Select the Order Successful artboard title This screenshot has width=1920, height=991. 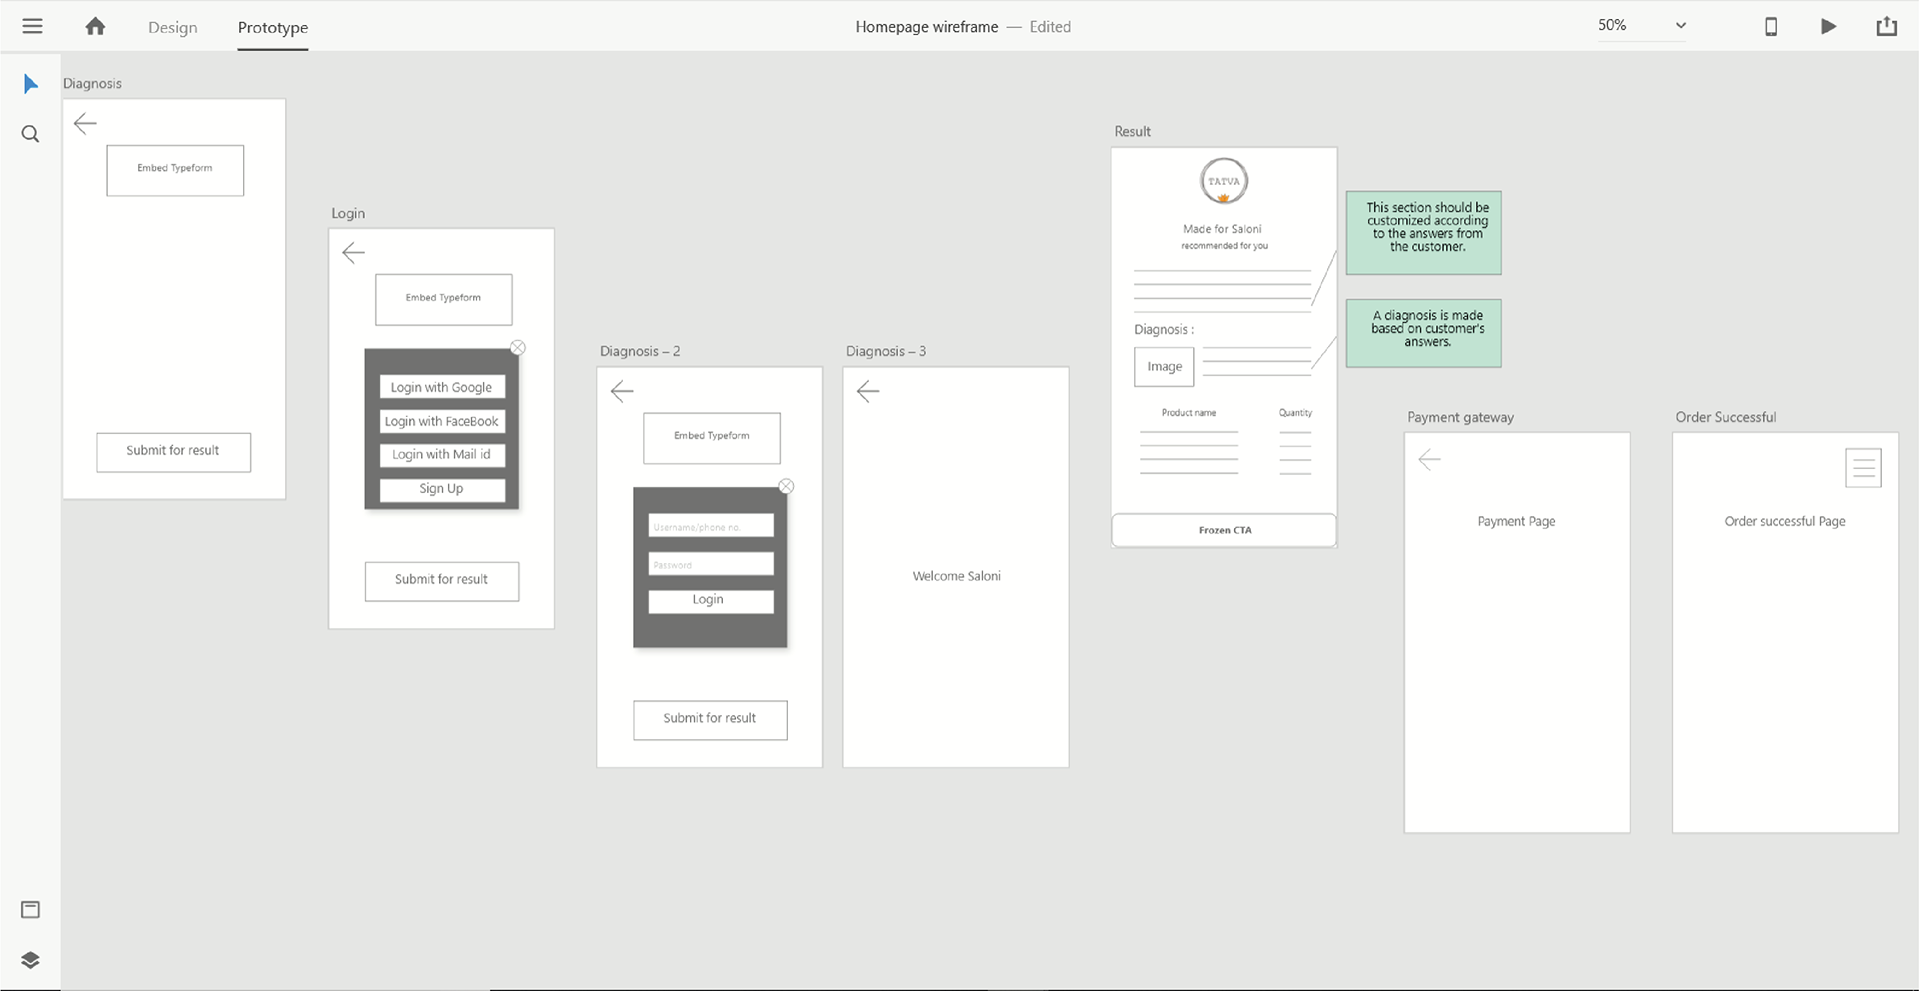coord(1726,417)
